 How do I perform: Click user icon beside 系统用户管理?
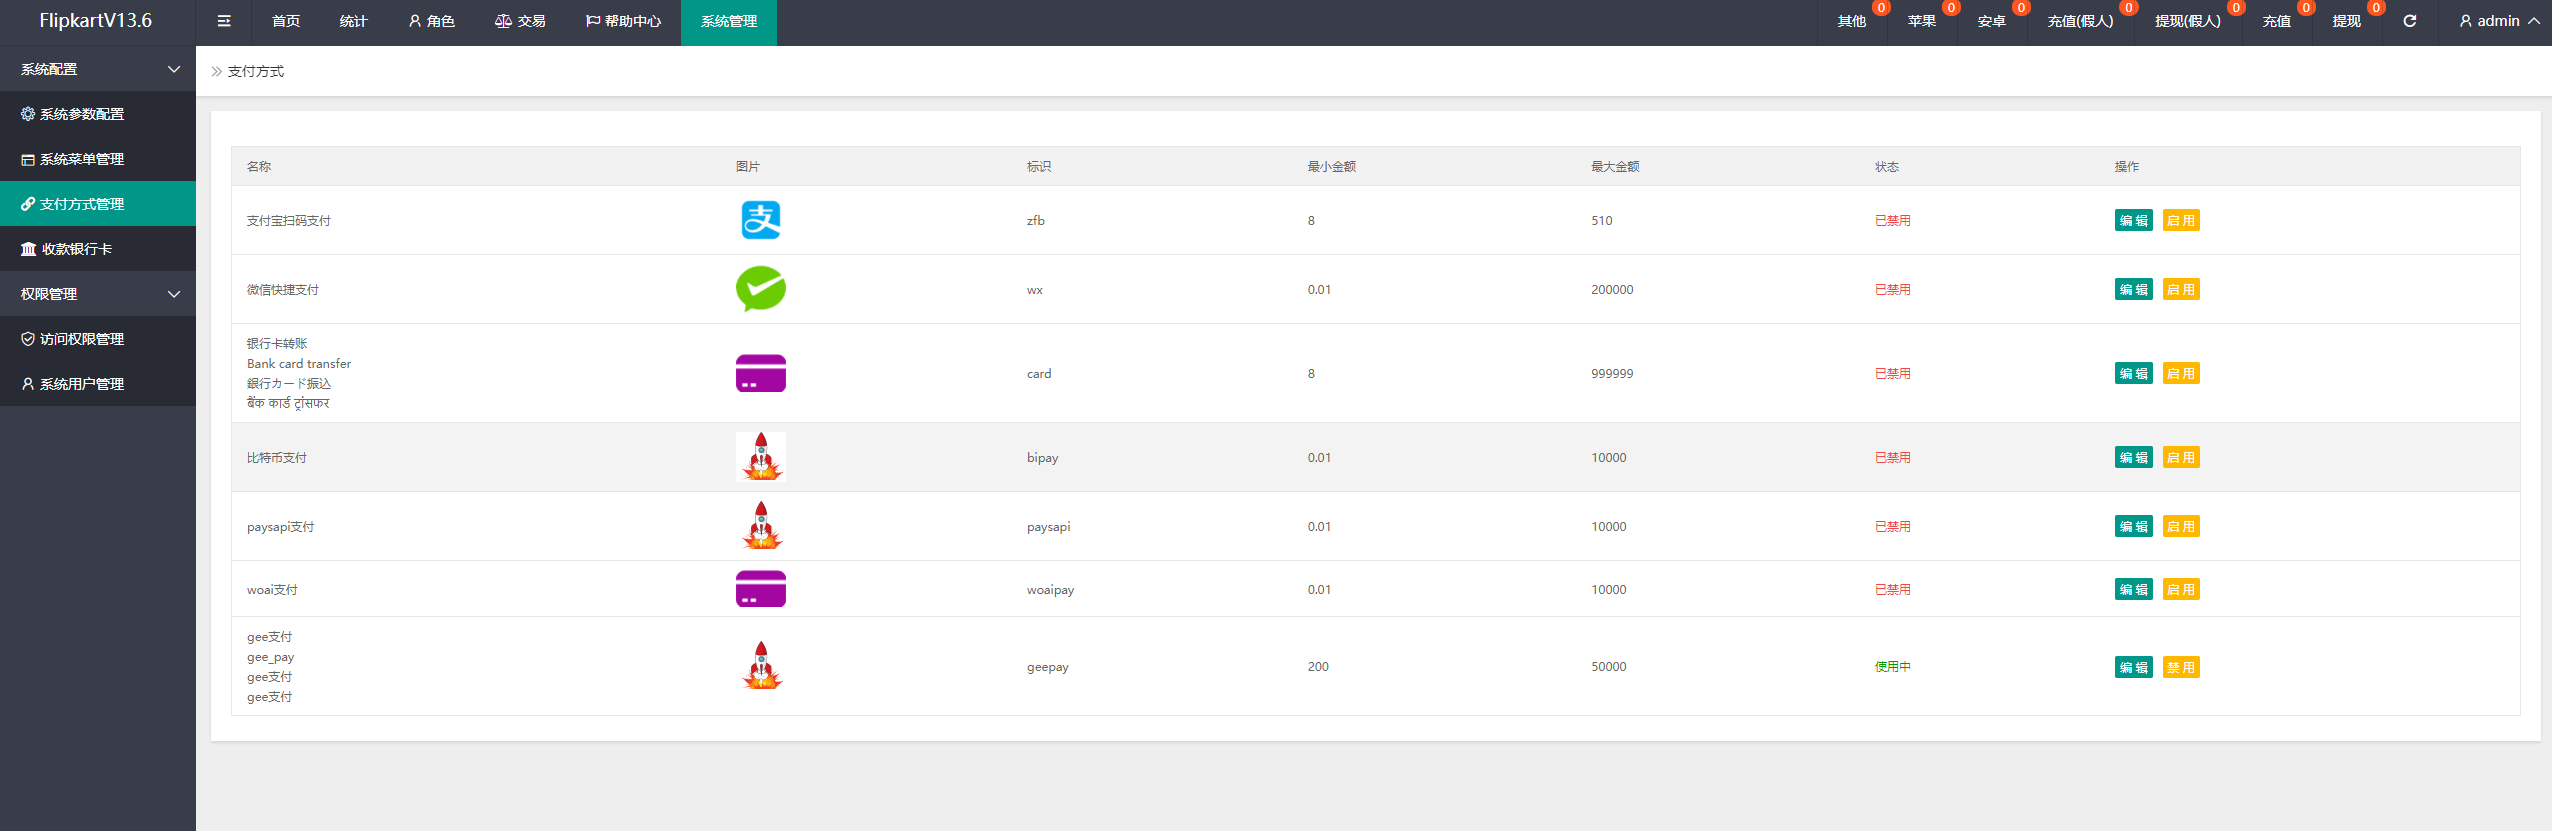coord(28,384)
